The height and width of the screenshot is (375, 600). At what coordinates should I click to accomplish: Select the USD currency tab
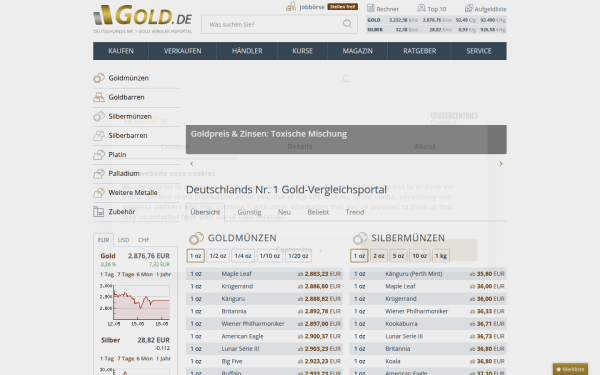click(x=123, y=240)
